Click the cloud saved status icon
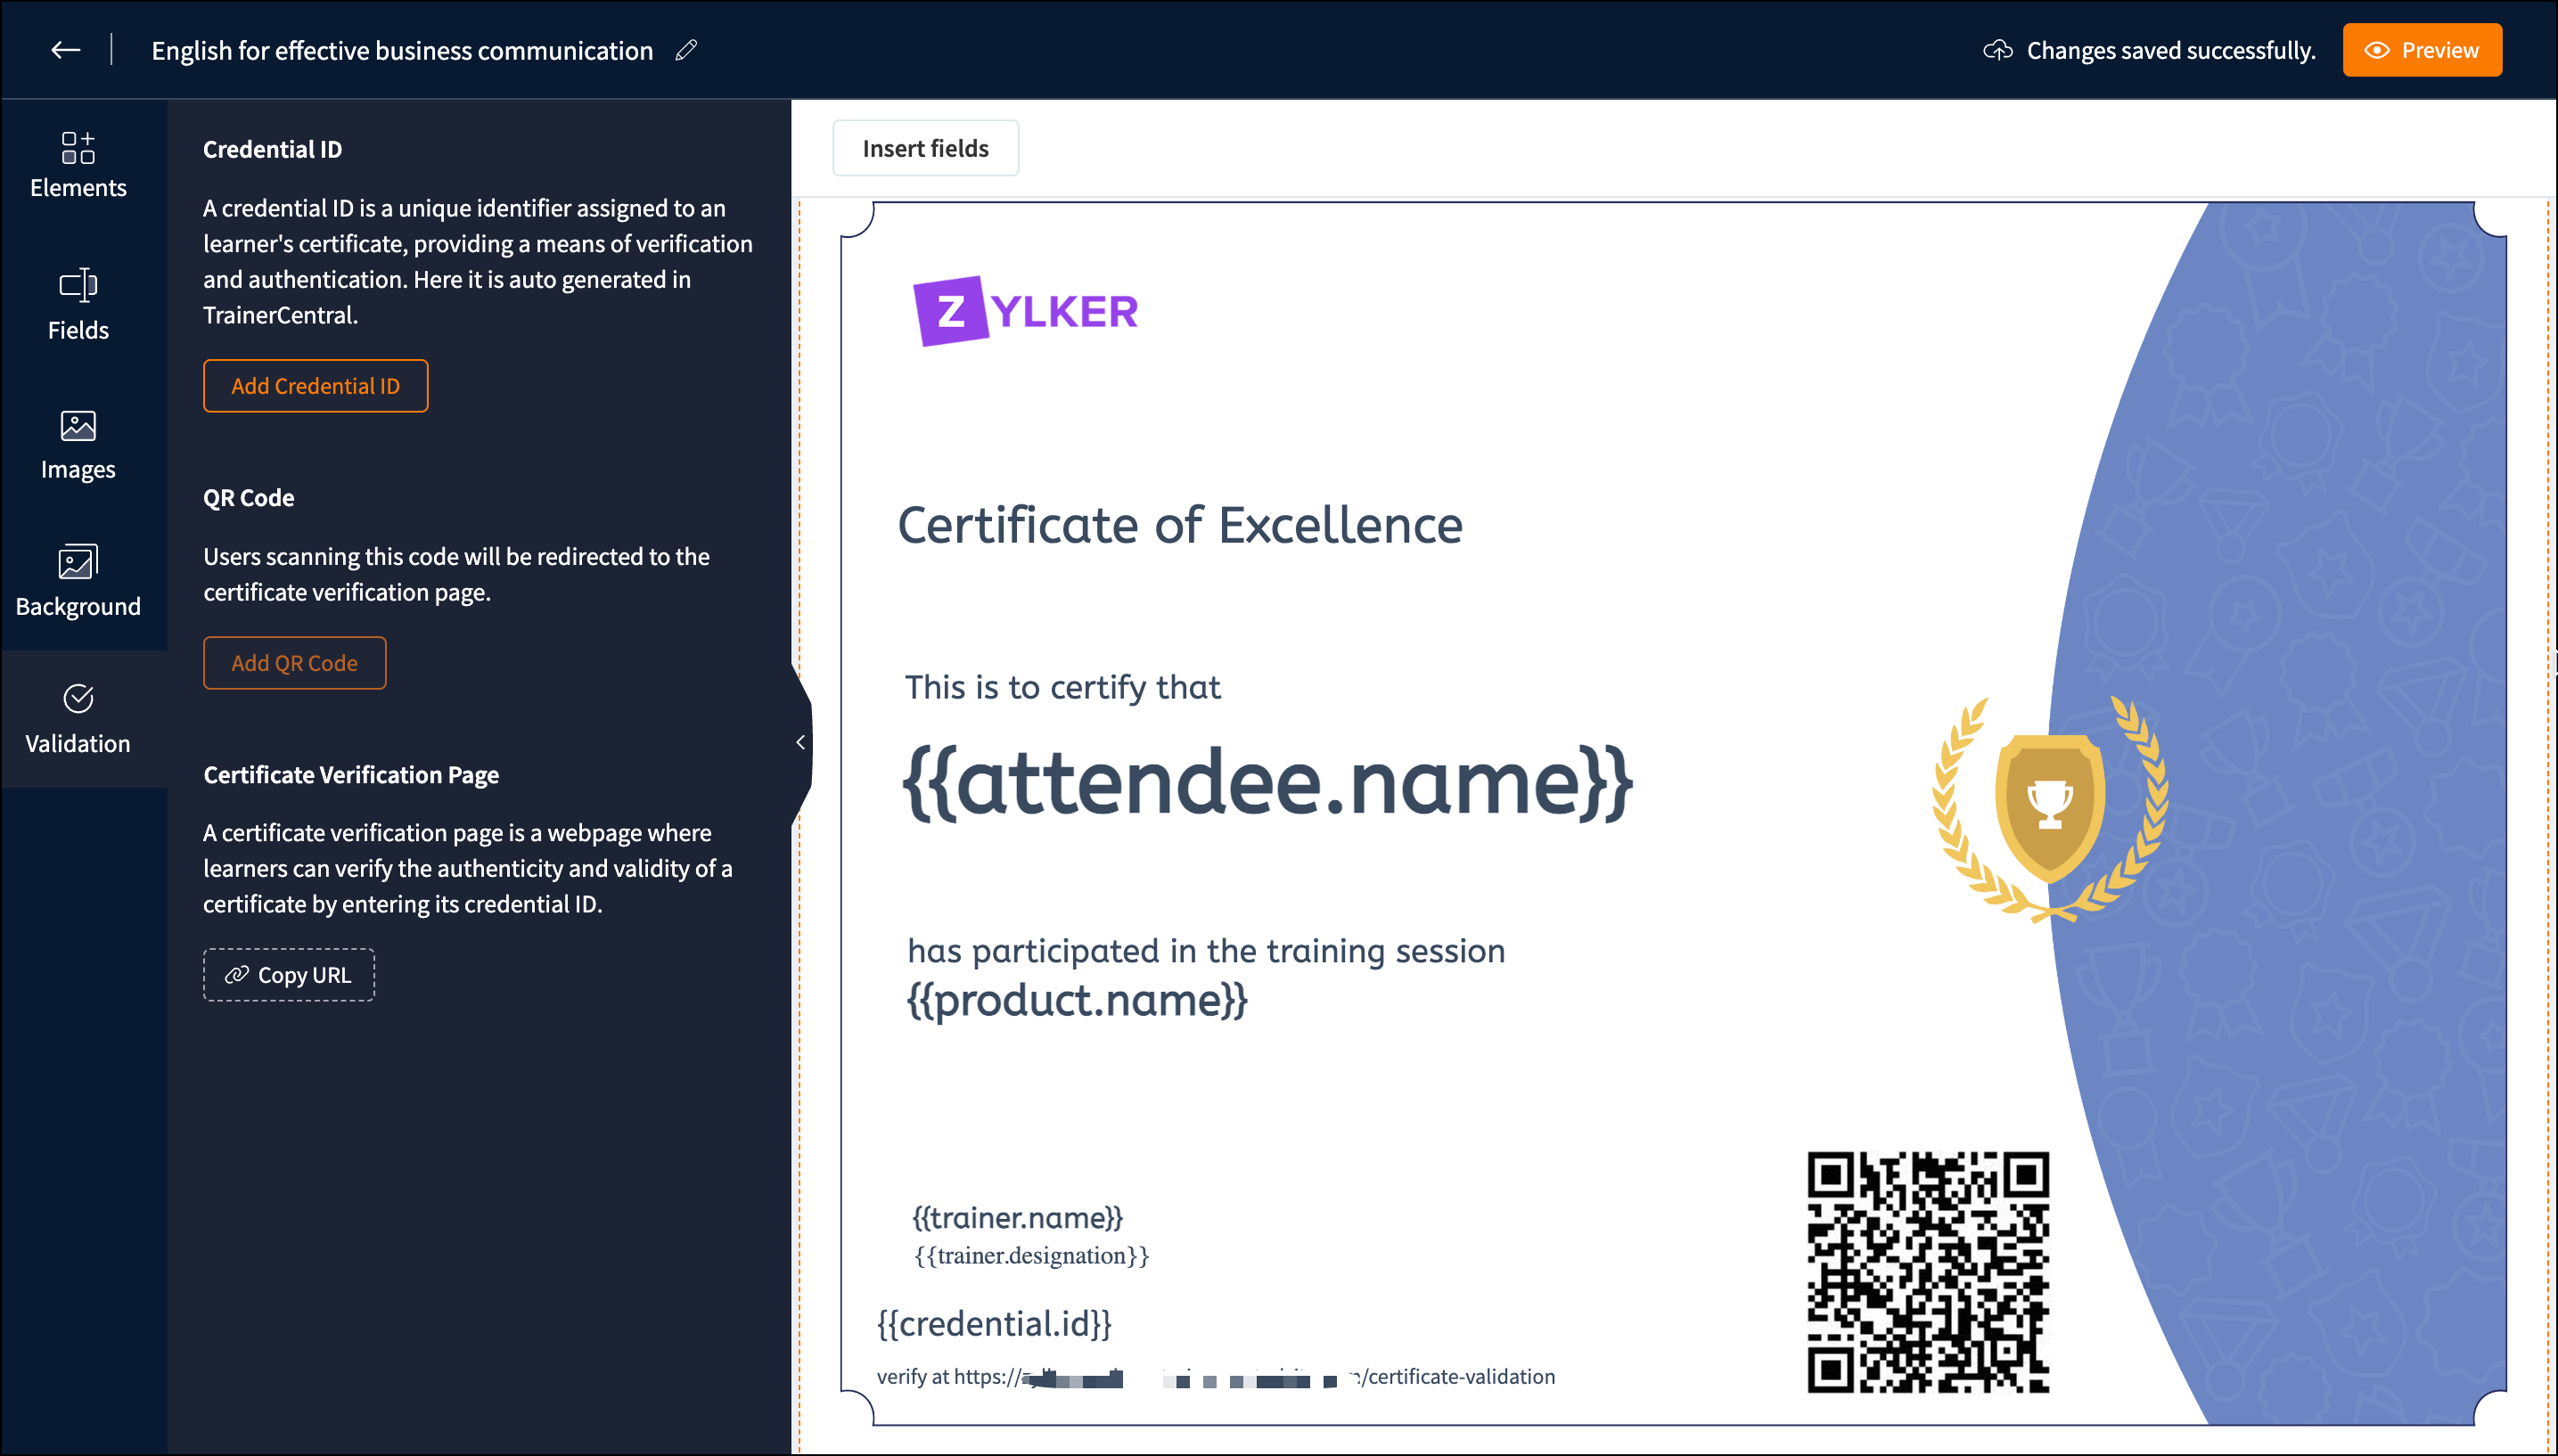 pos(1997,50)
